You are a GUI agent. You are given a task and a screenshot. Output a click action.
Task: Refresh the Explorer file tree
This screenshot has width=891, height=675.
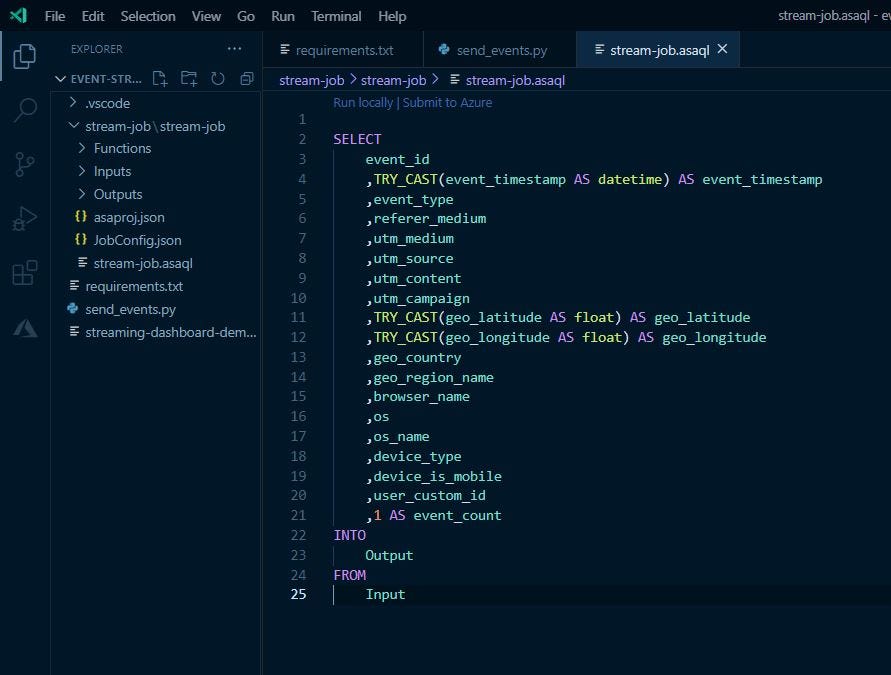(218, 78)
